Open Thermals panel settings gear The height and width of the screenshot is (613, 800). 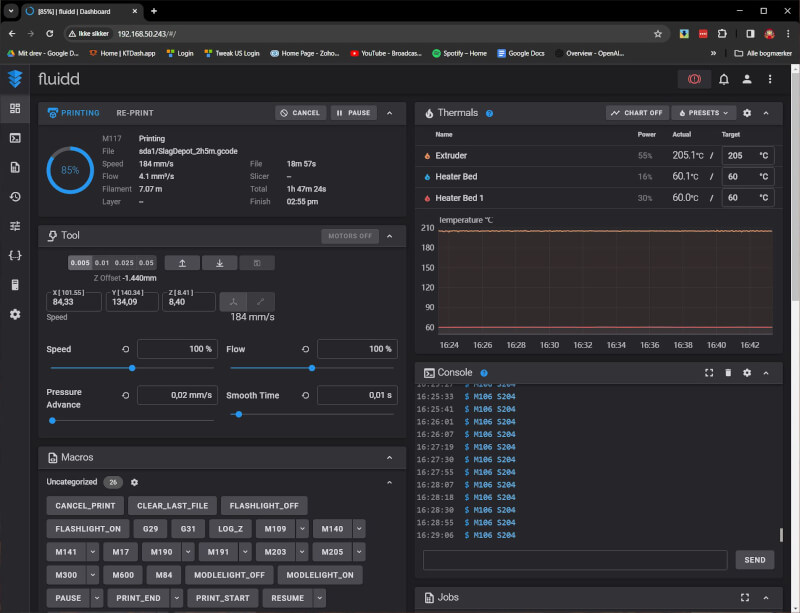point(747,113)
